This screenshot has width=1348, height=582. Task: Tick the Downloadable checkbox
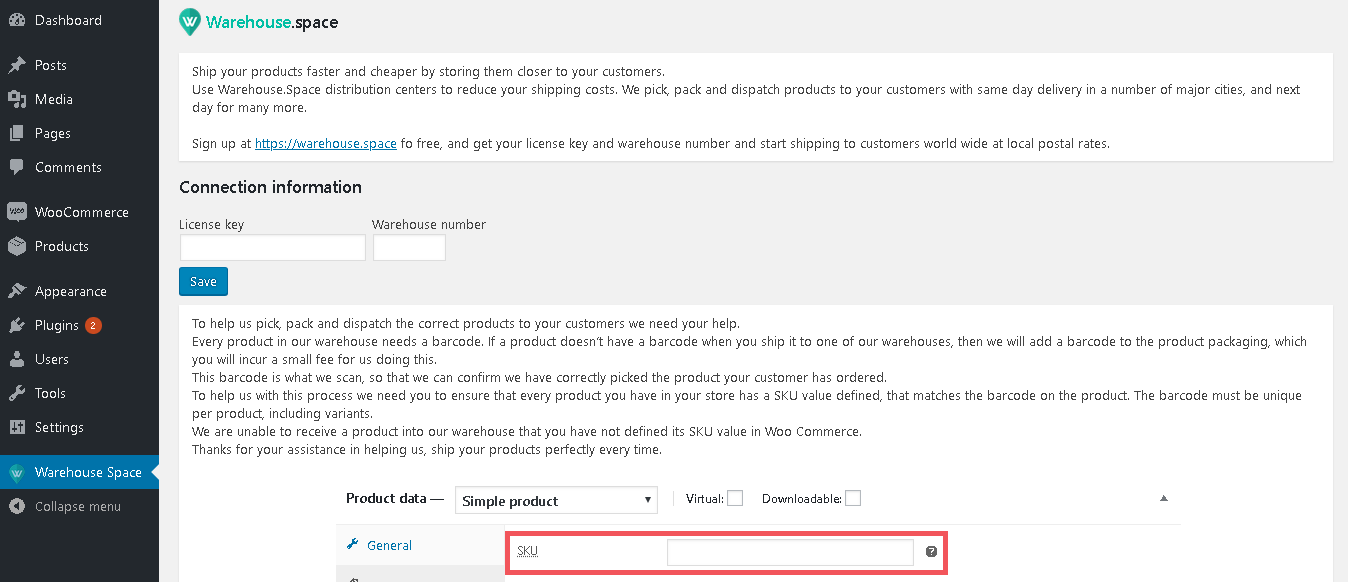pyautogui.click(x=852, y=498)
